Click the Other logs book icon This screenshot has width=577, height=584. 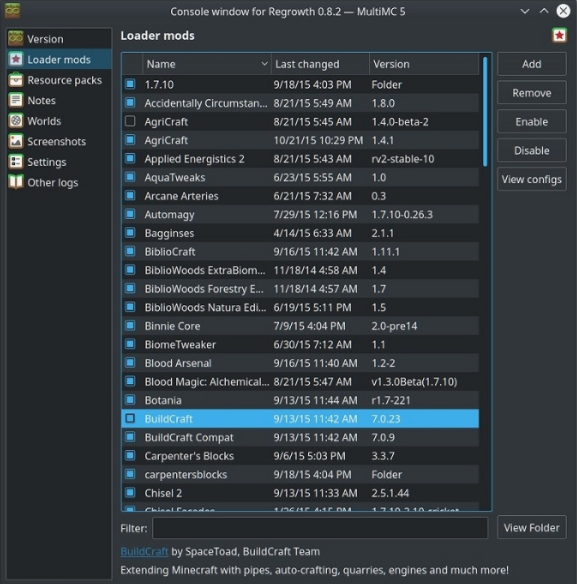pyautogui.click(x=16, y=182)
